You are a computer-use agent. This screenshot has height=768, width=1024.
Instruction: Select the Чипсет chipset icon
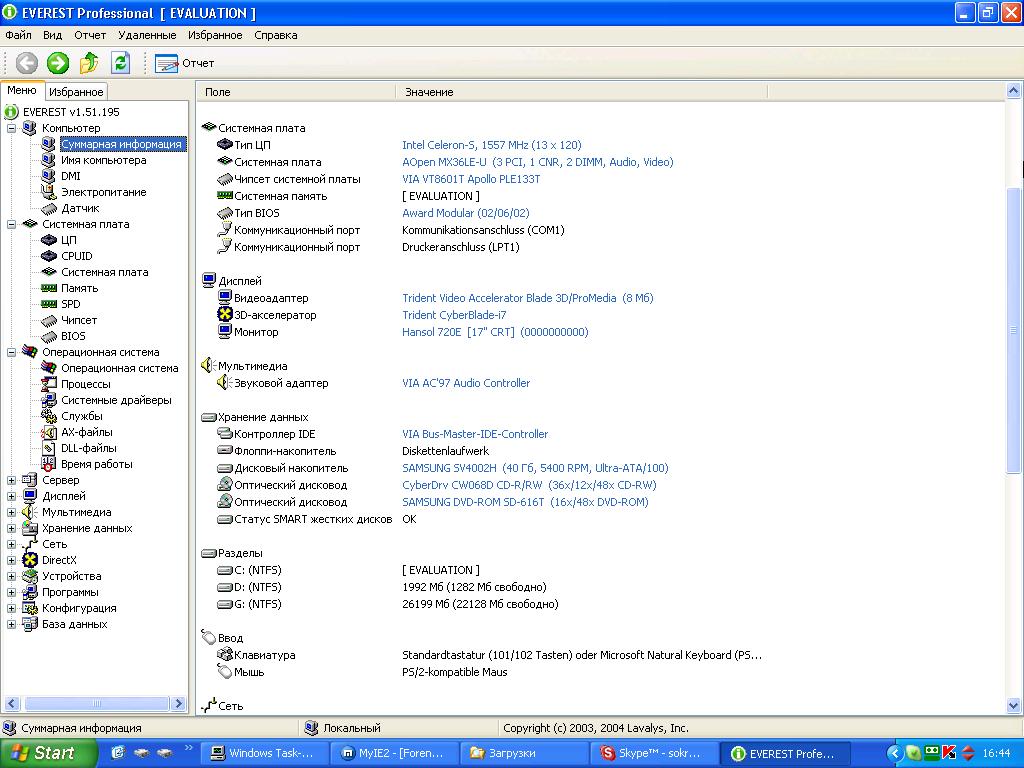point(48,320)
